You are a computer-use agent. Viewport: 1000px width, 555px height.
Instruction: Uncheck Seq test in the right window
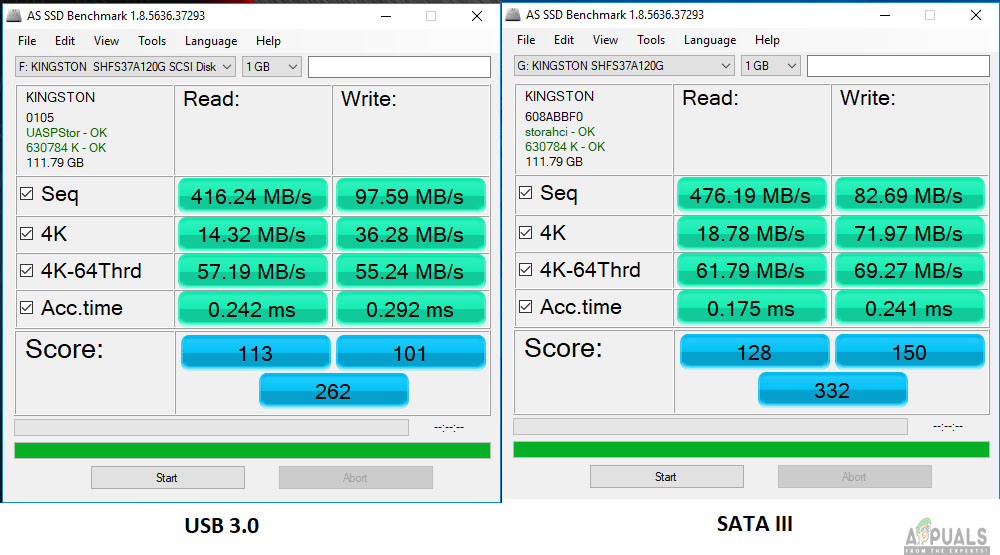(x=526, y=192)
